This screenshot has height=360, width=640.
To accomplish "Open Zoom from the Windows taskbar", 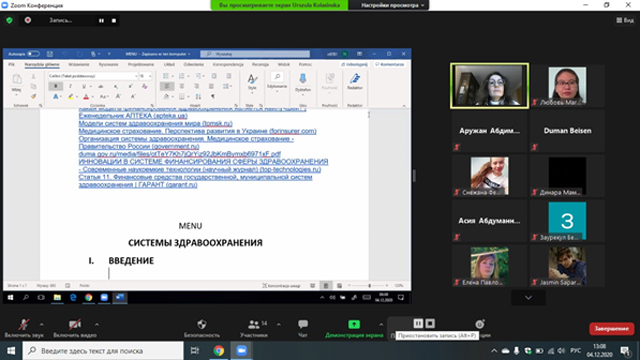I will 242,351.
